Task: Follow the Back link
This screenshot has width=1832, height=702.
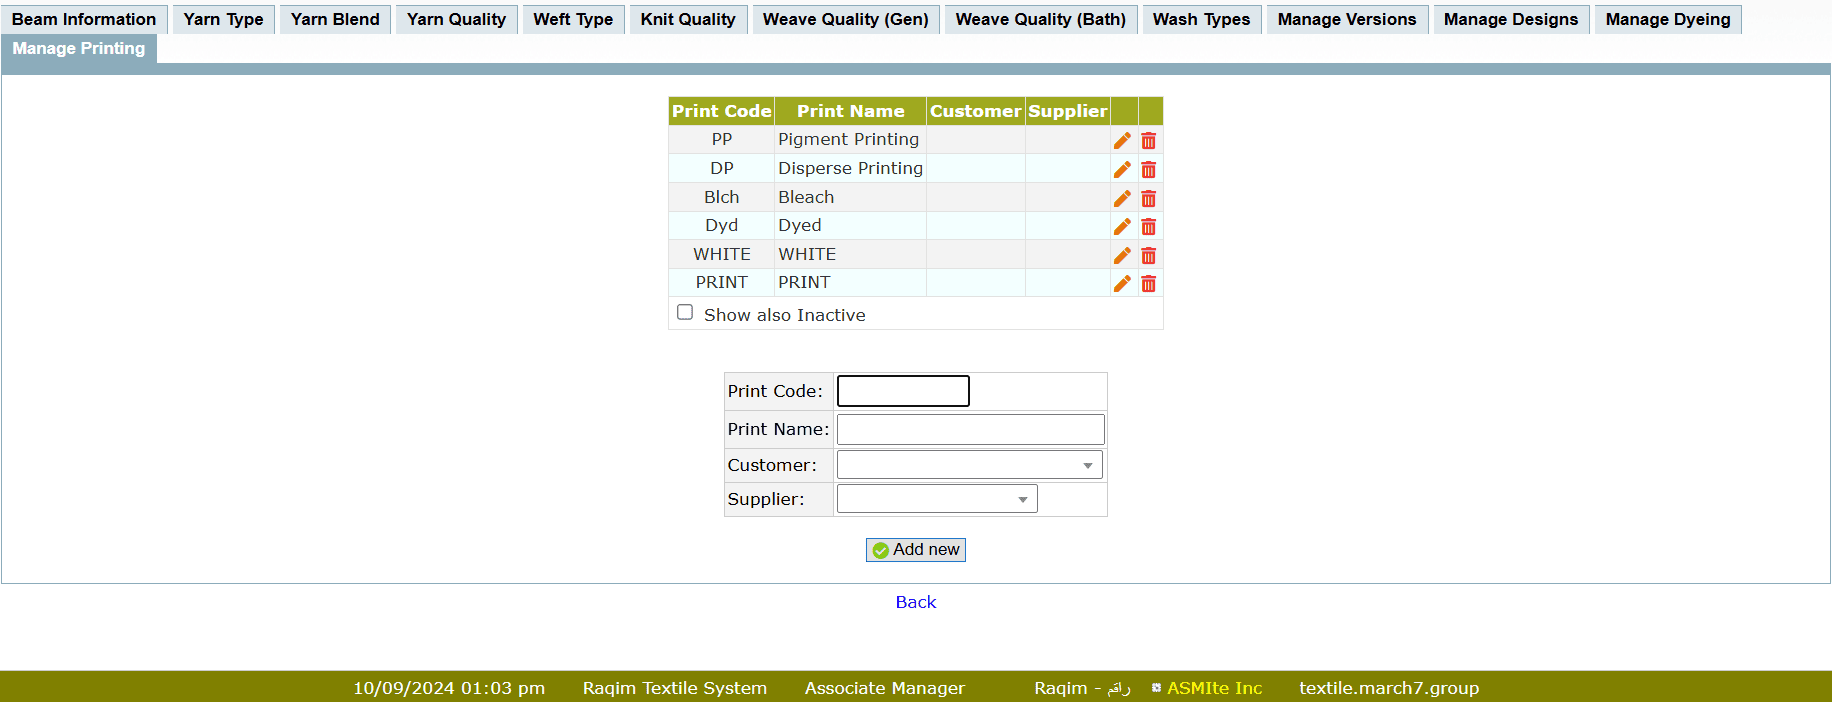Action: point(915,602)
